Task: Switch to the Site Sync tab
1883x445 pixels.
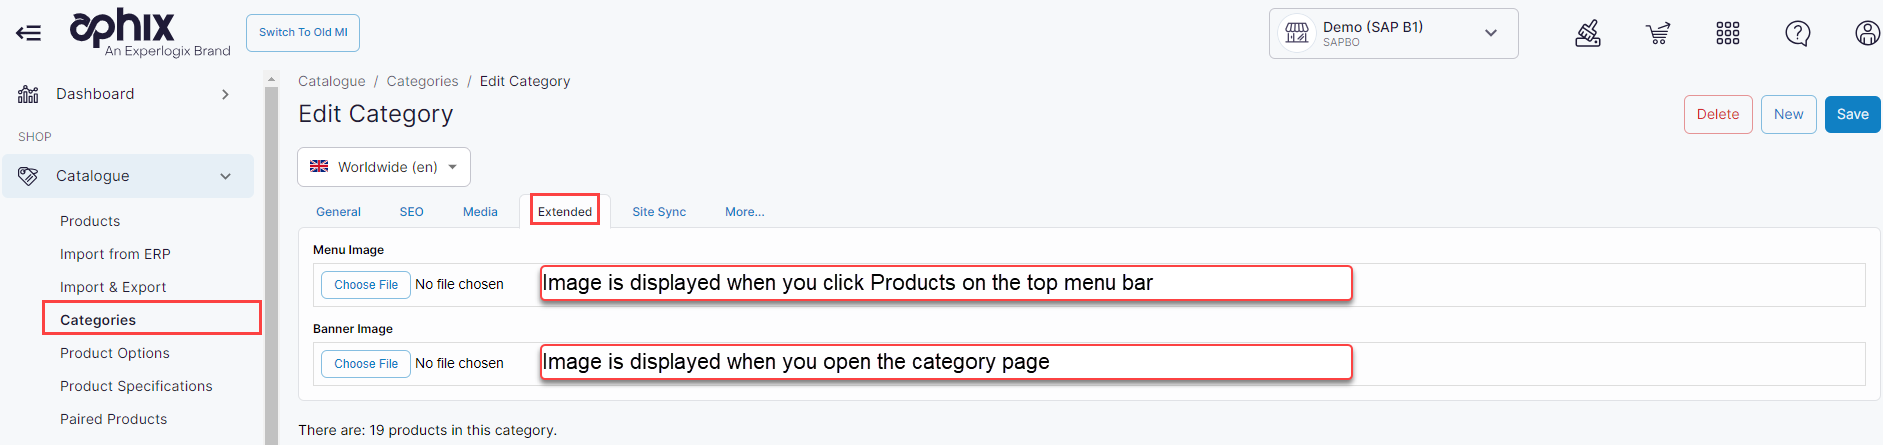Action: click(659, 212)
